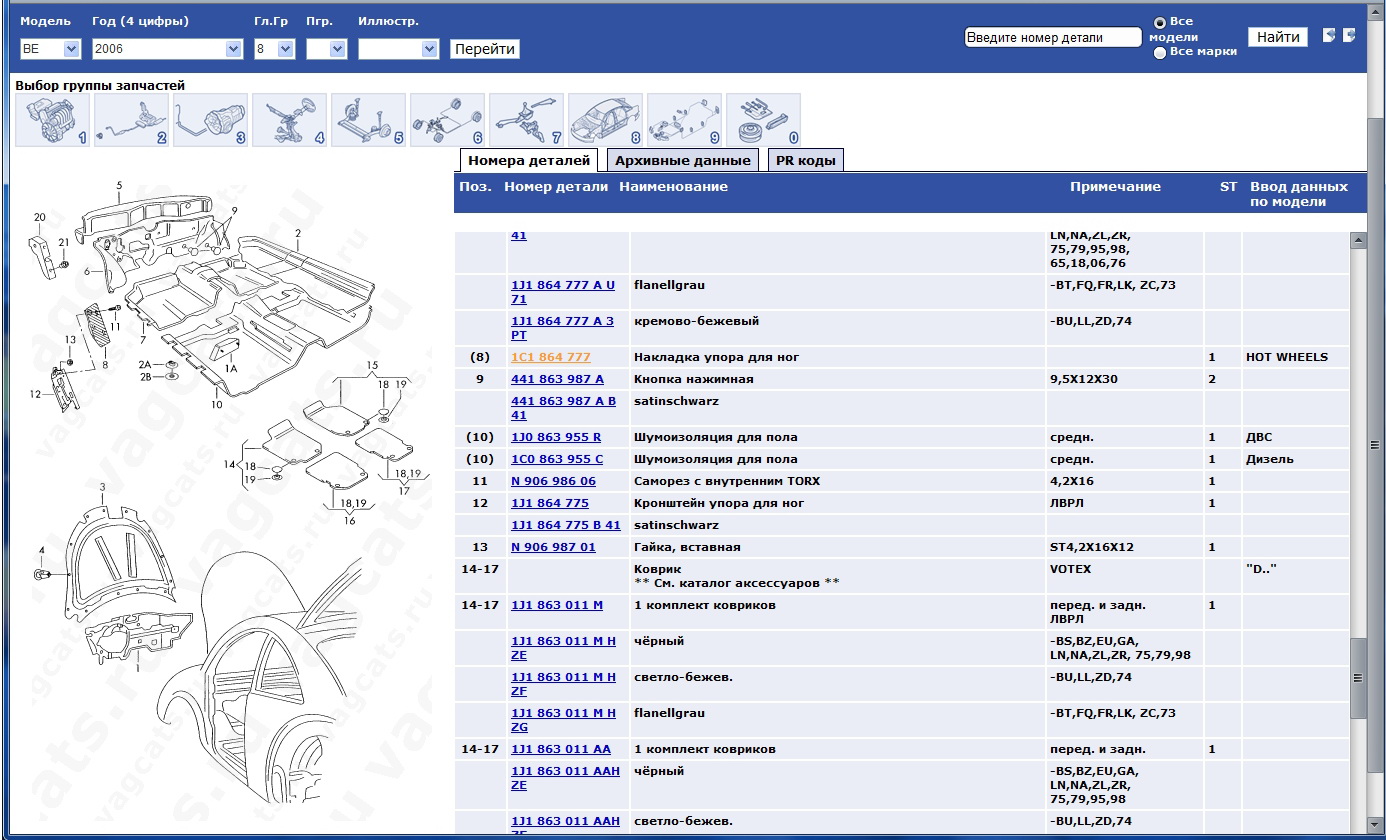Open electrics parts group 9 icon

pyautogui.click(x=684, y=120)
